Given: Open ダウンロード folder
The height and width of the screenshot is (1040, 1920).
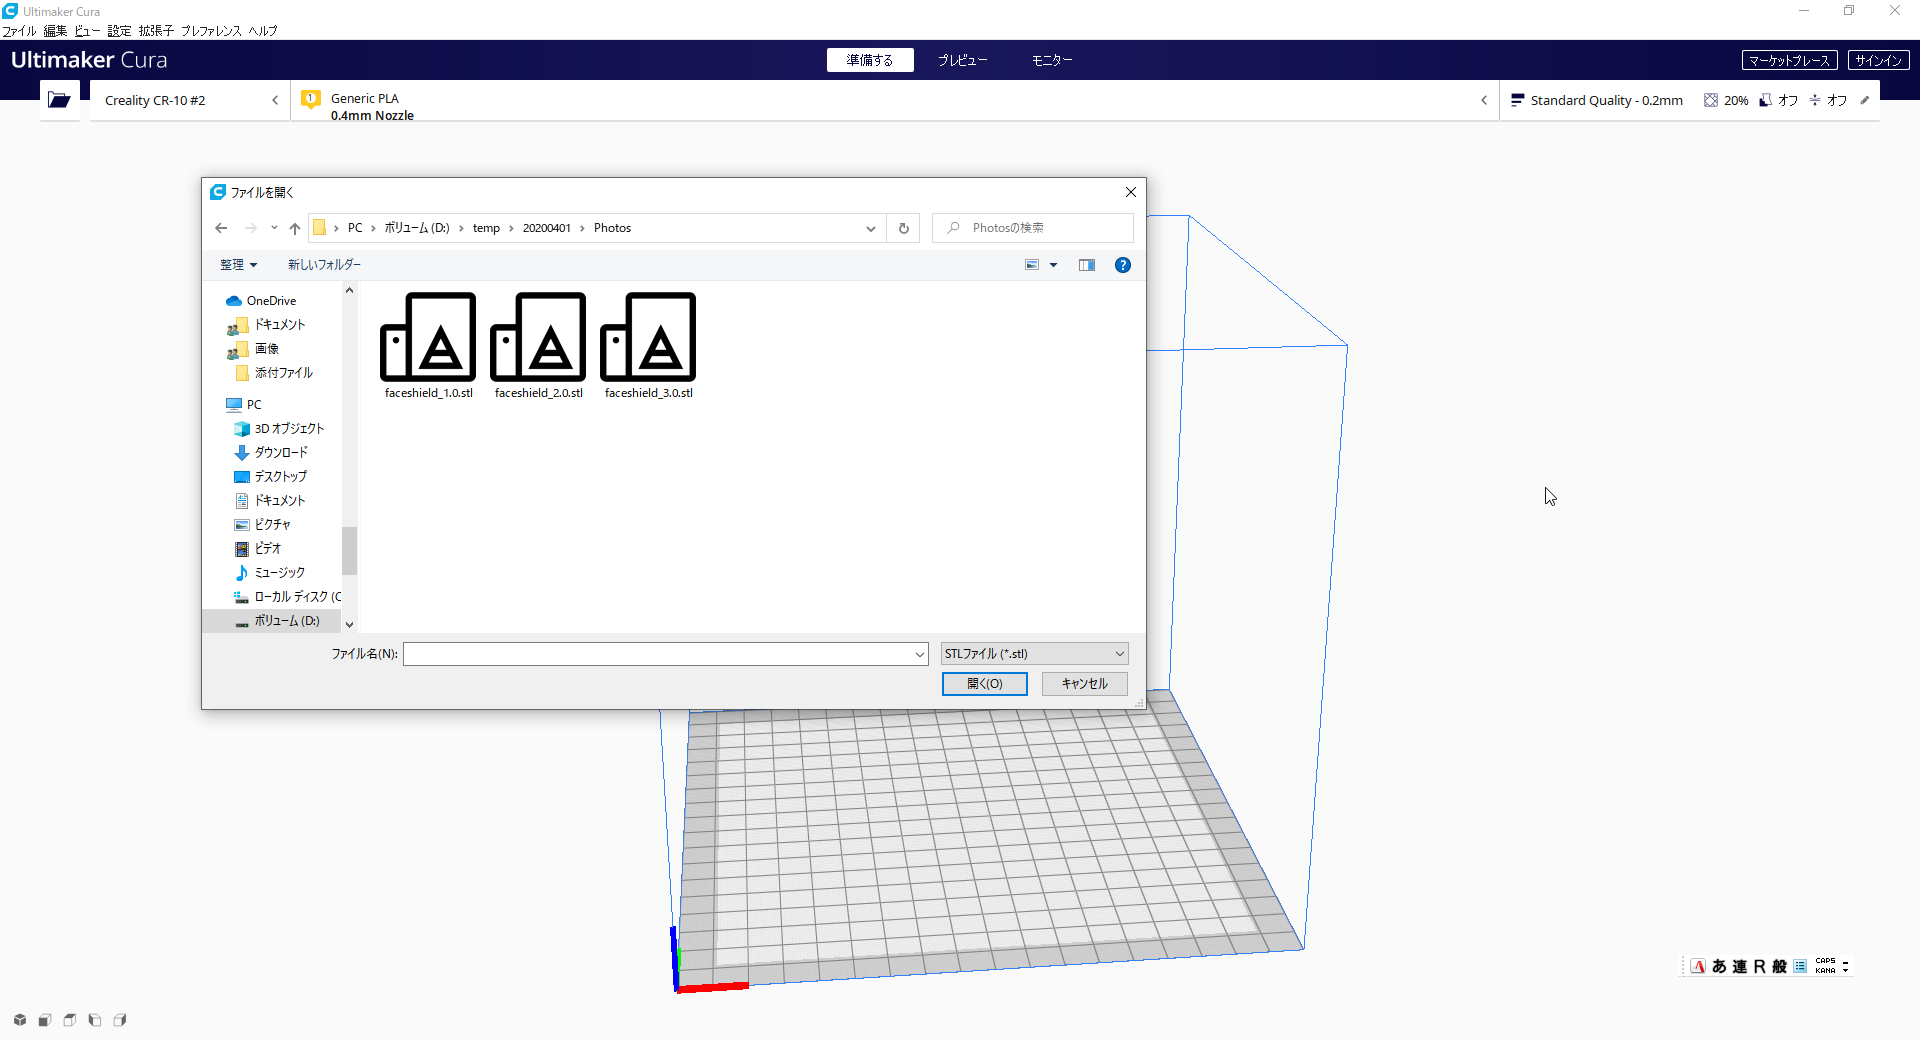Looking at the screenshot, I should click(x=271, y=453).
